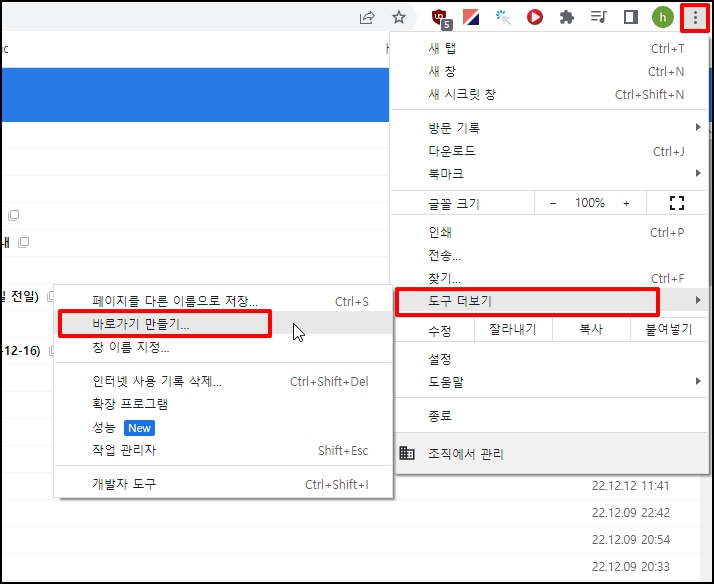Click the 100% zoom level value

pyautogui.click(x=590, y=203)
